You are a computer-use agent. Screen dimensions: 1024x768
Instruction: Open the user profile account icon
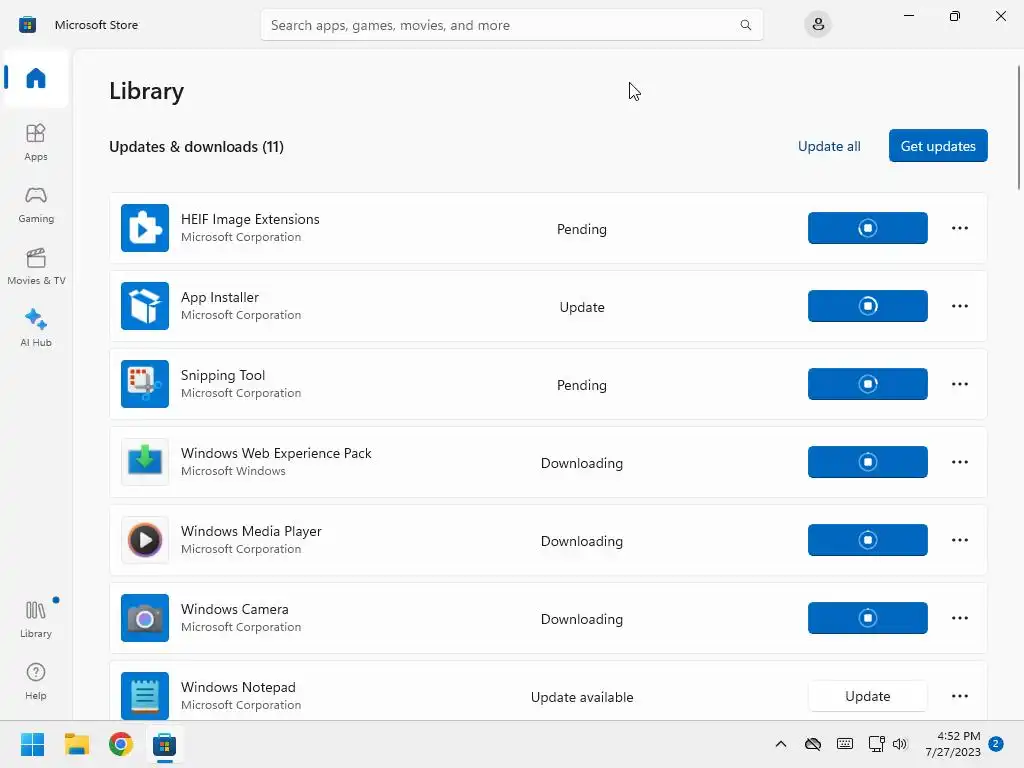818,25
